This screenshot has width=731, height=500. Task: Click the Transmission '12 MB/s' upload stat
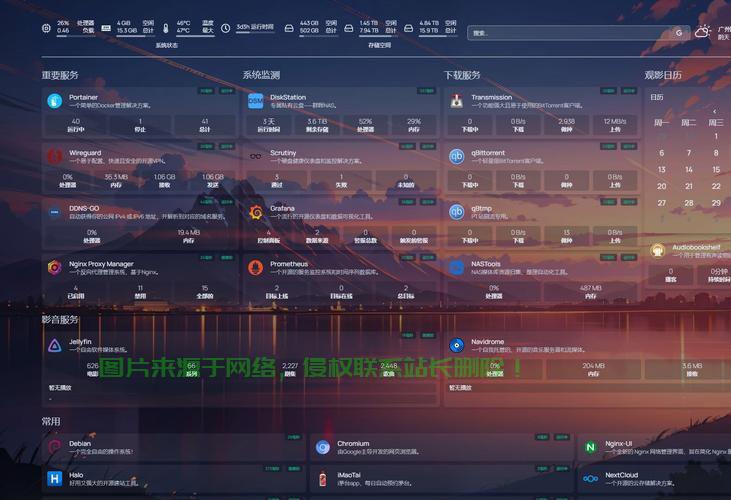[615, 125]
